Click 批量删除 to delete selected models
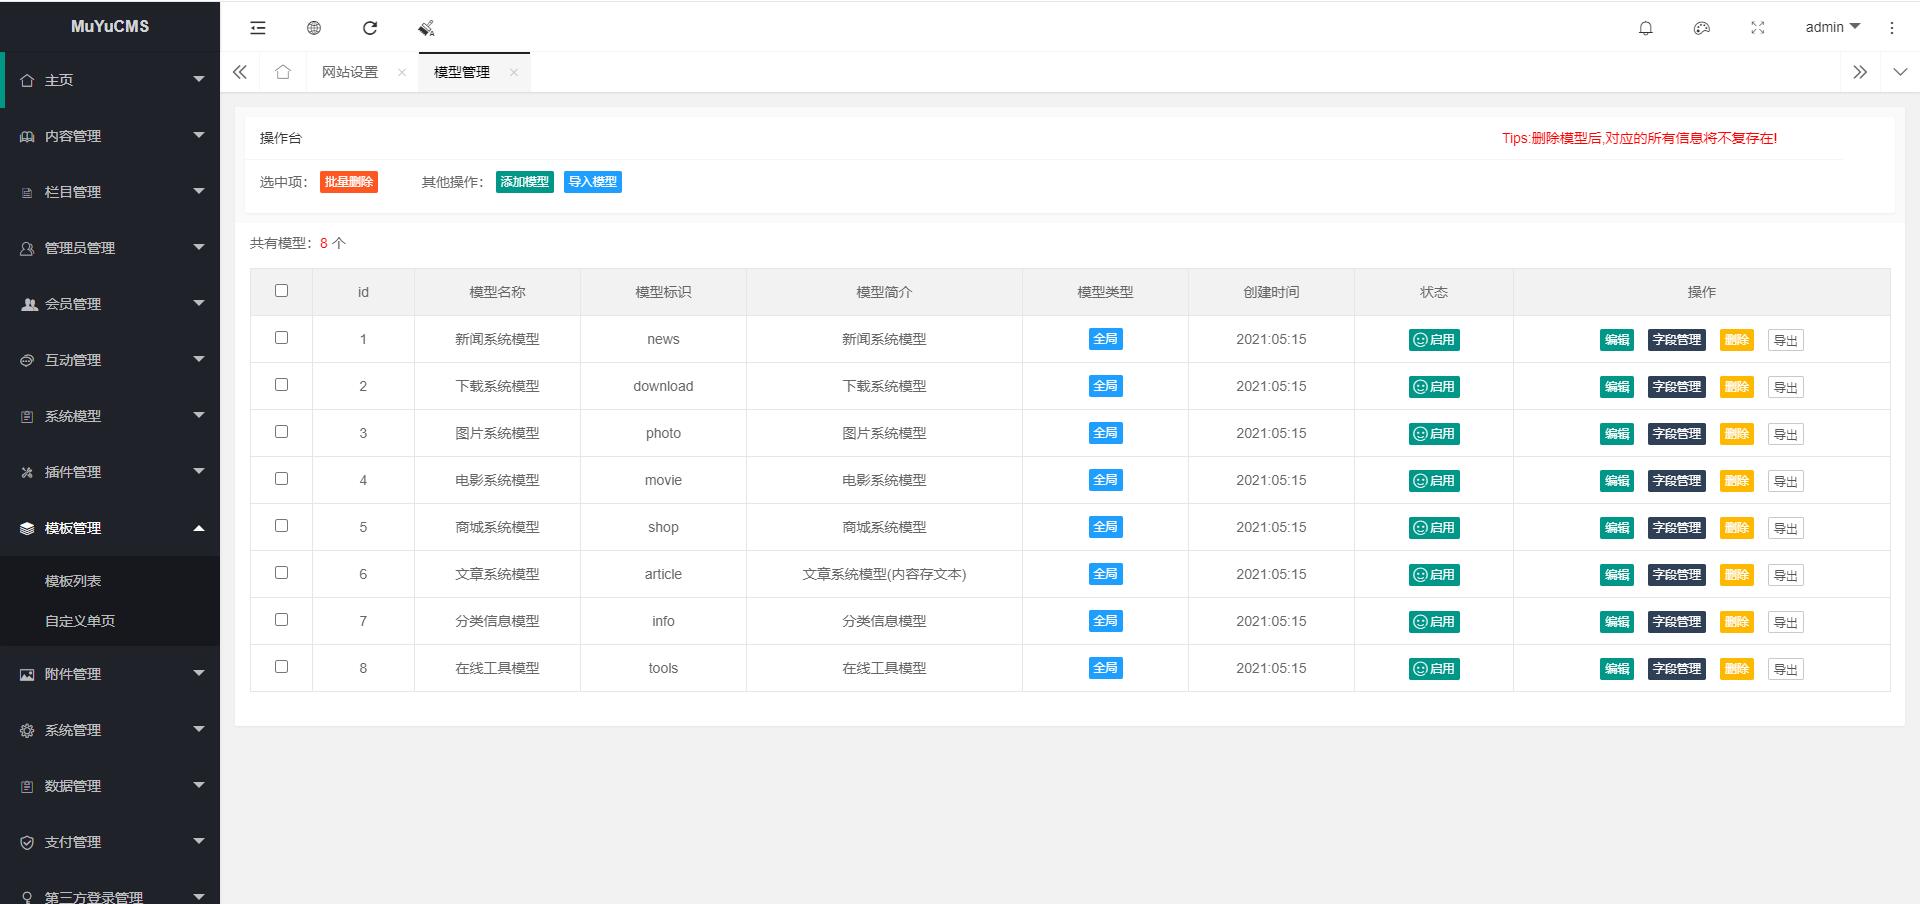 tap(348, 182)
